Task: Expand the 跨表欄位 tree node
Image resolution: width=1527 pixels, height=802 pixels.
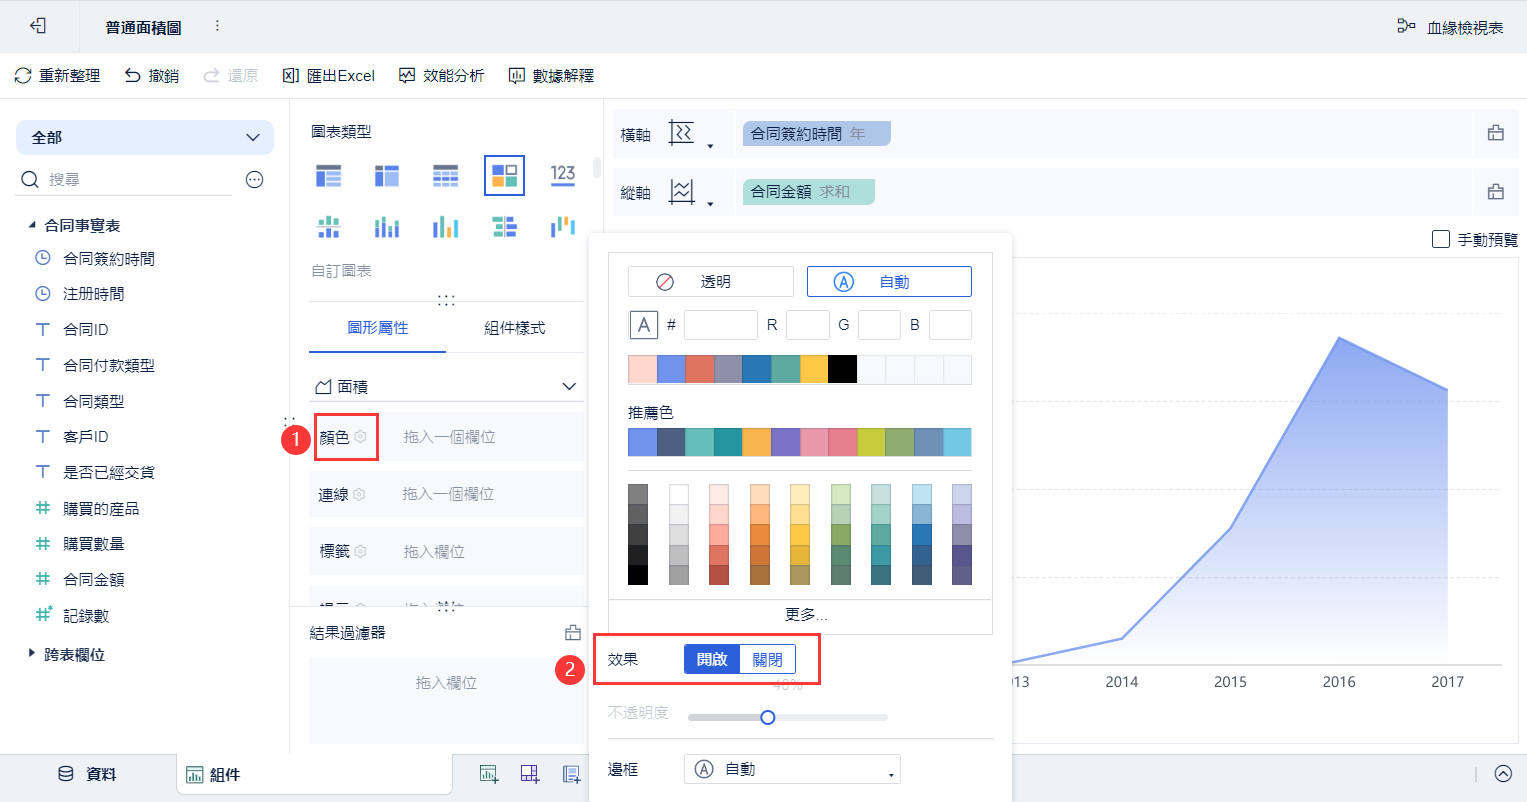Action: click(32, 653)
